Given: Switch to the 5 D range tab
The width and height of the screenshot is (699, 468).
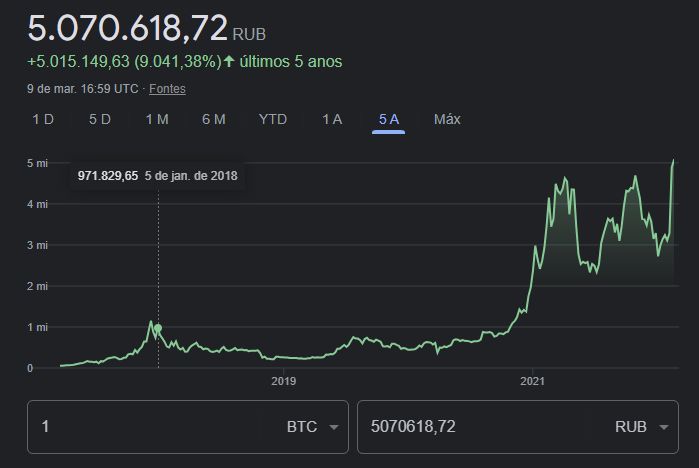Looking at the screenshot, I should click(100, 119).
